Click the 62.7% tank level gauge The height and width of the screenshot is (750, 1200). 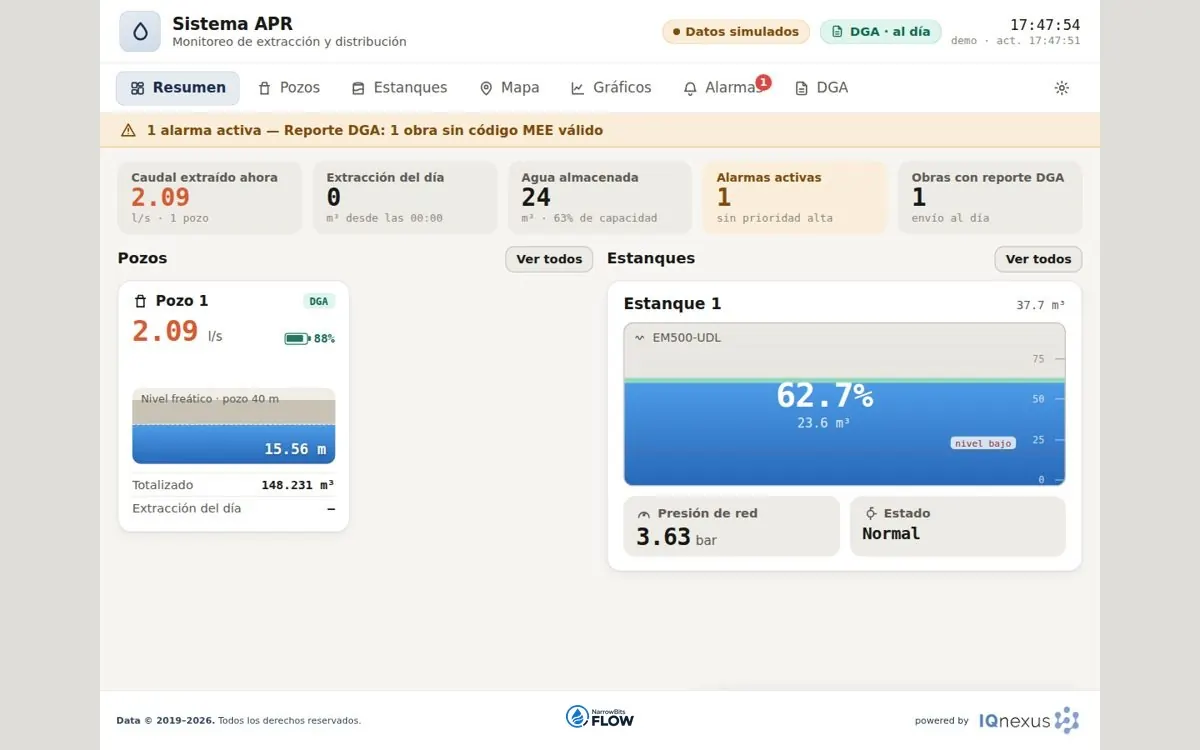tap(845, 404)
